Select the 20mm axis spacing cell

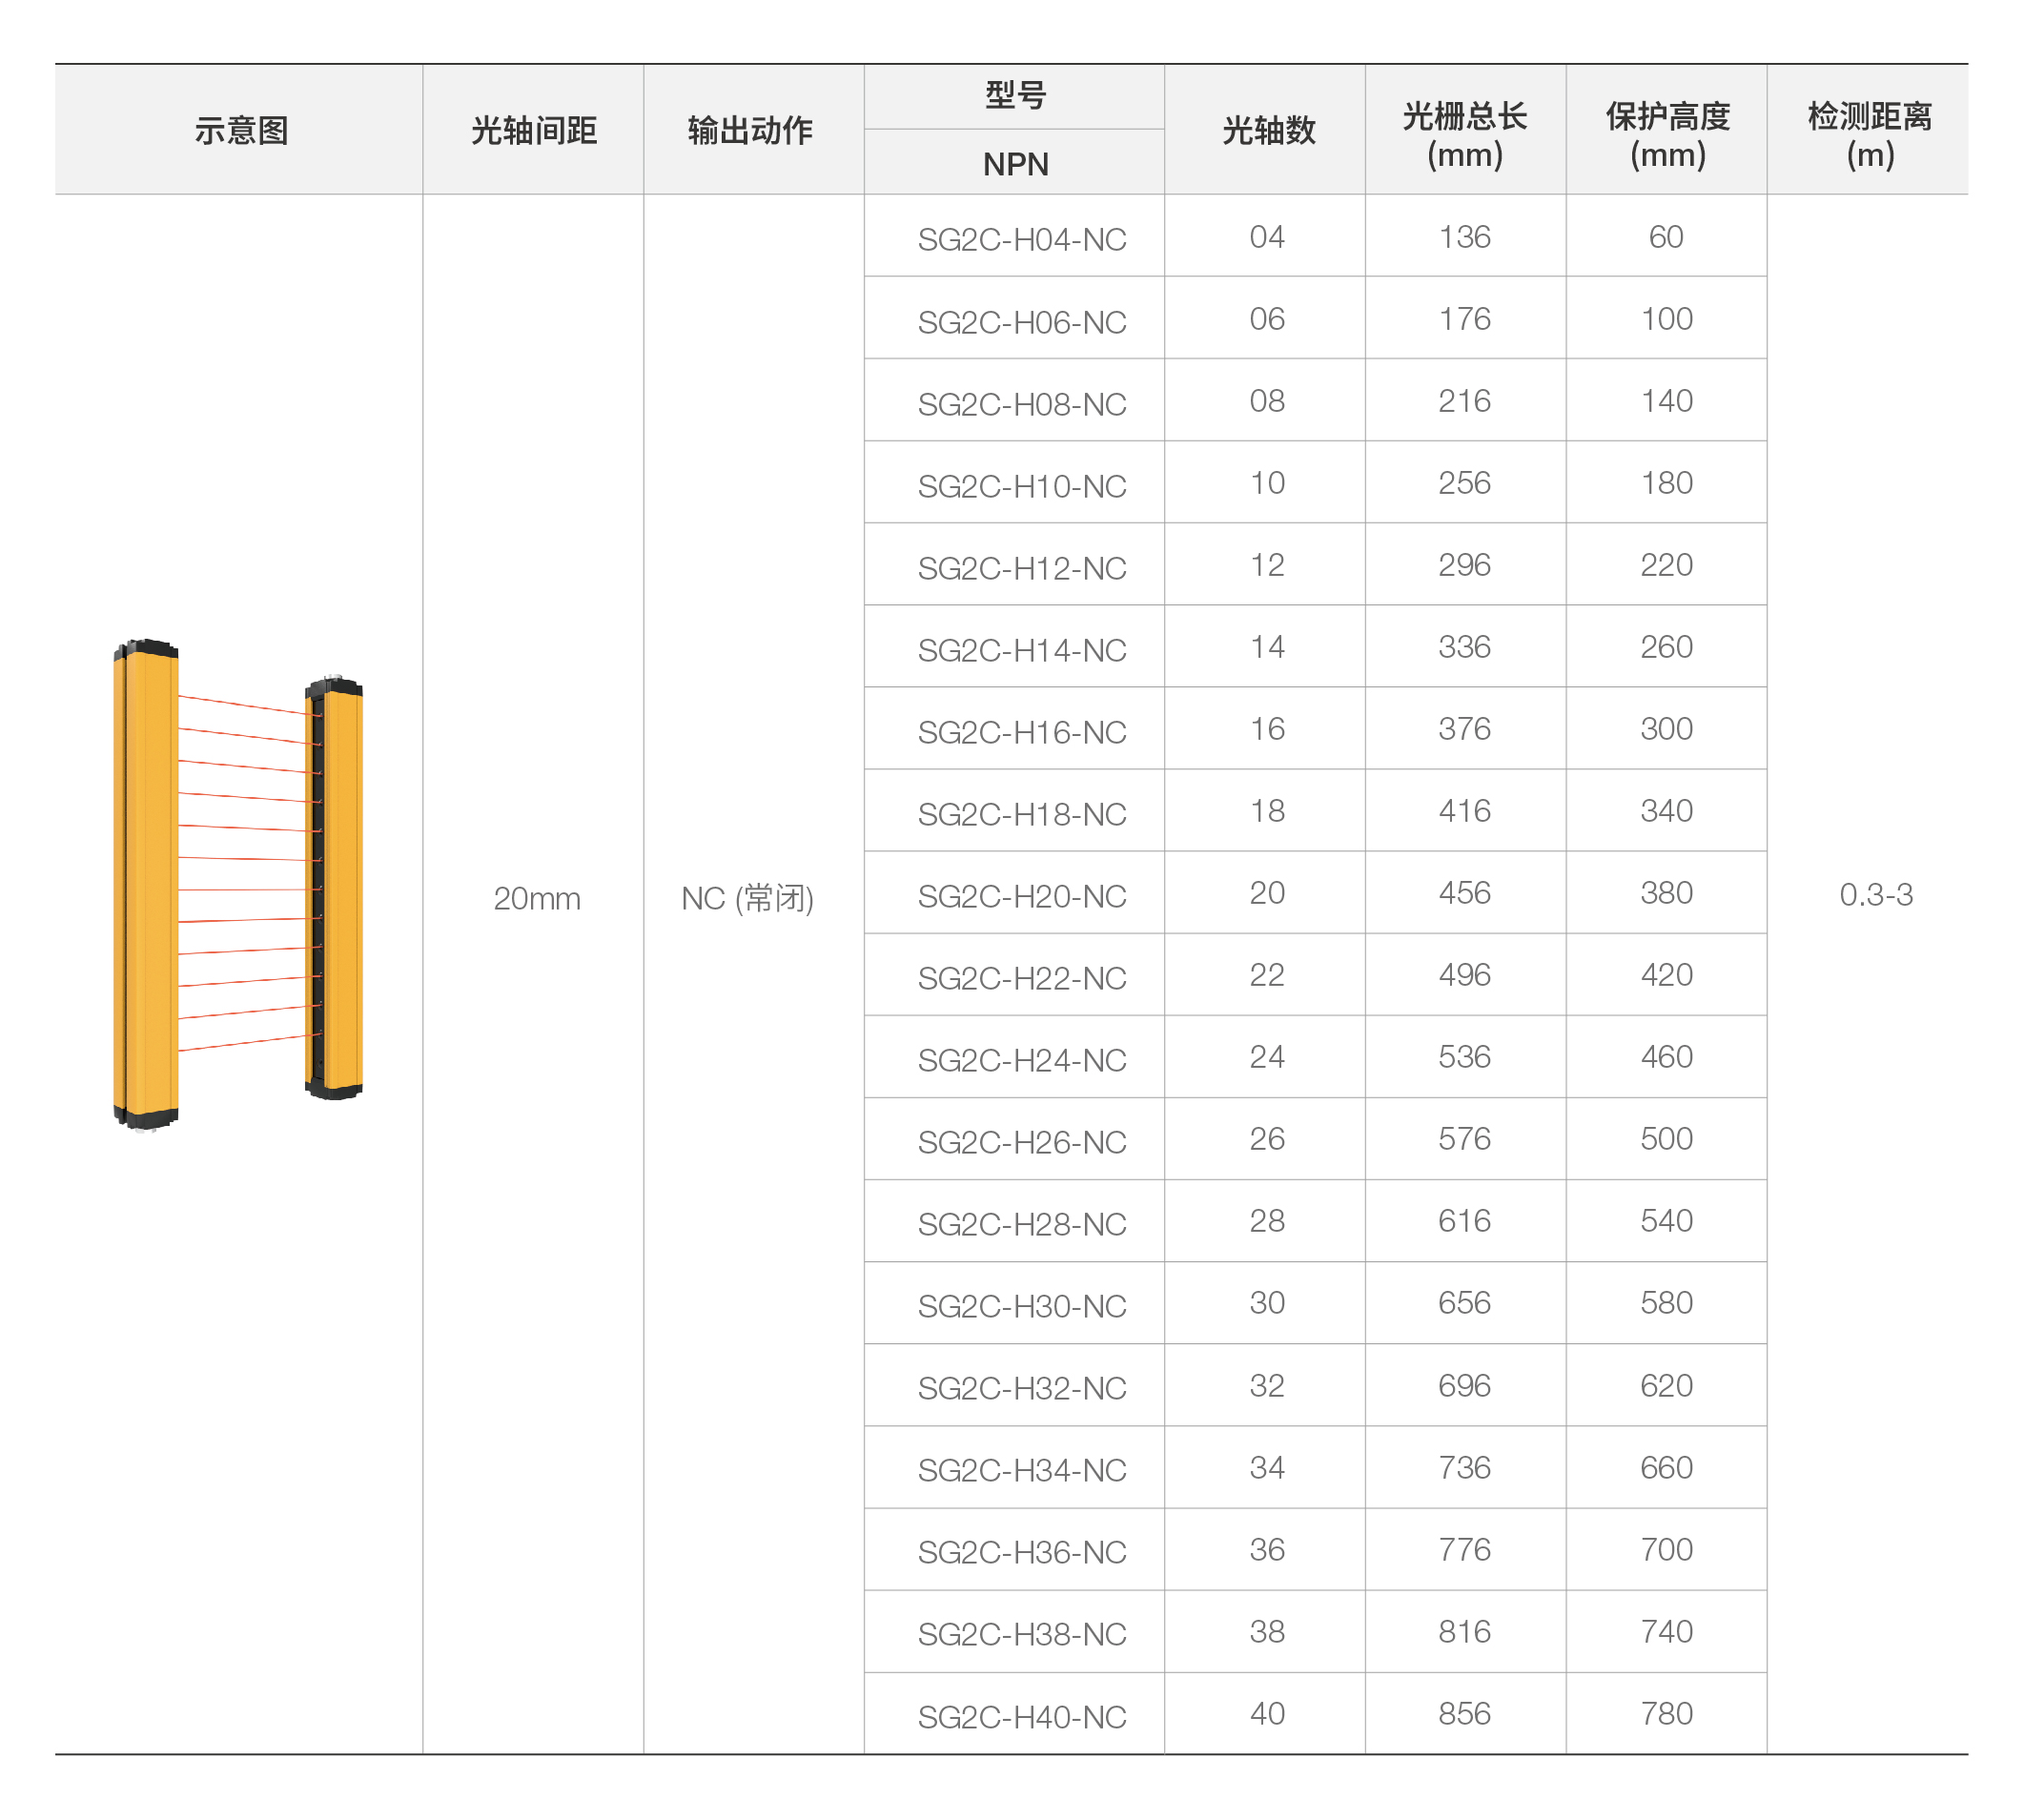(536, 898)
